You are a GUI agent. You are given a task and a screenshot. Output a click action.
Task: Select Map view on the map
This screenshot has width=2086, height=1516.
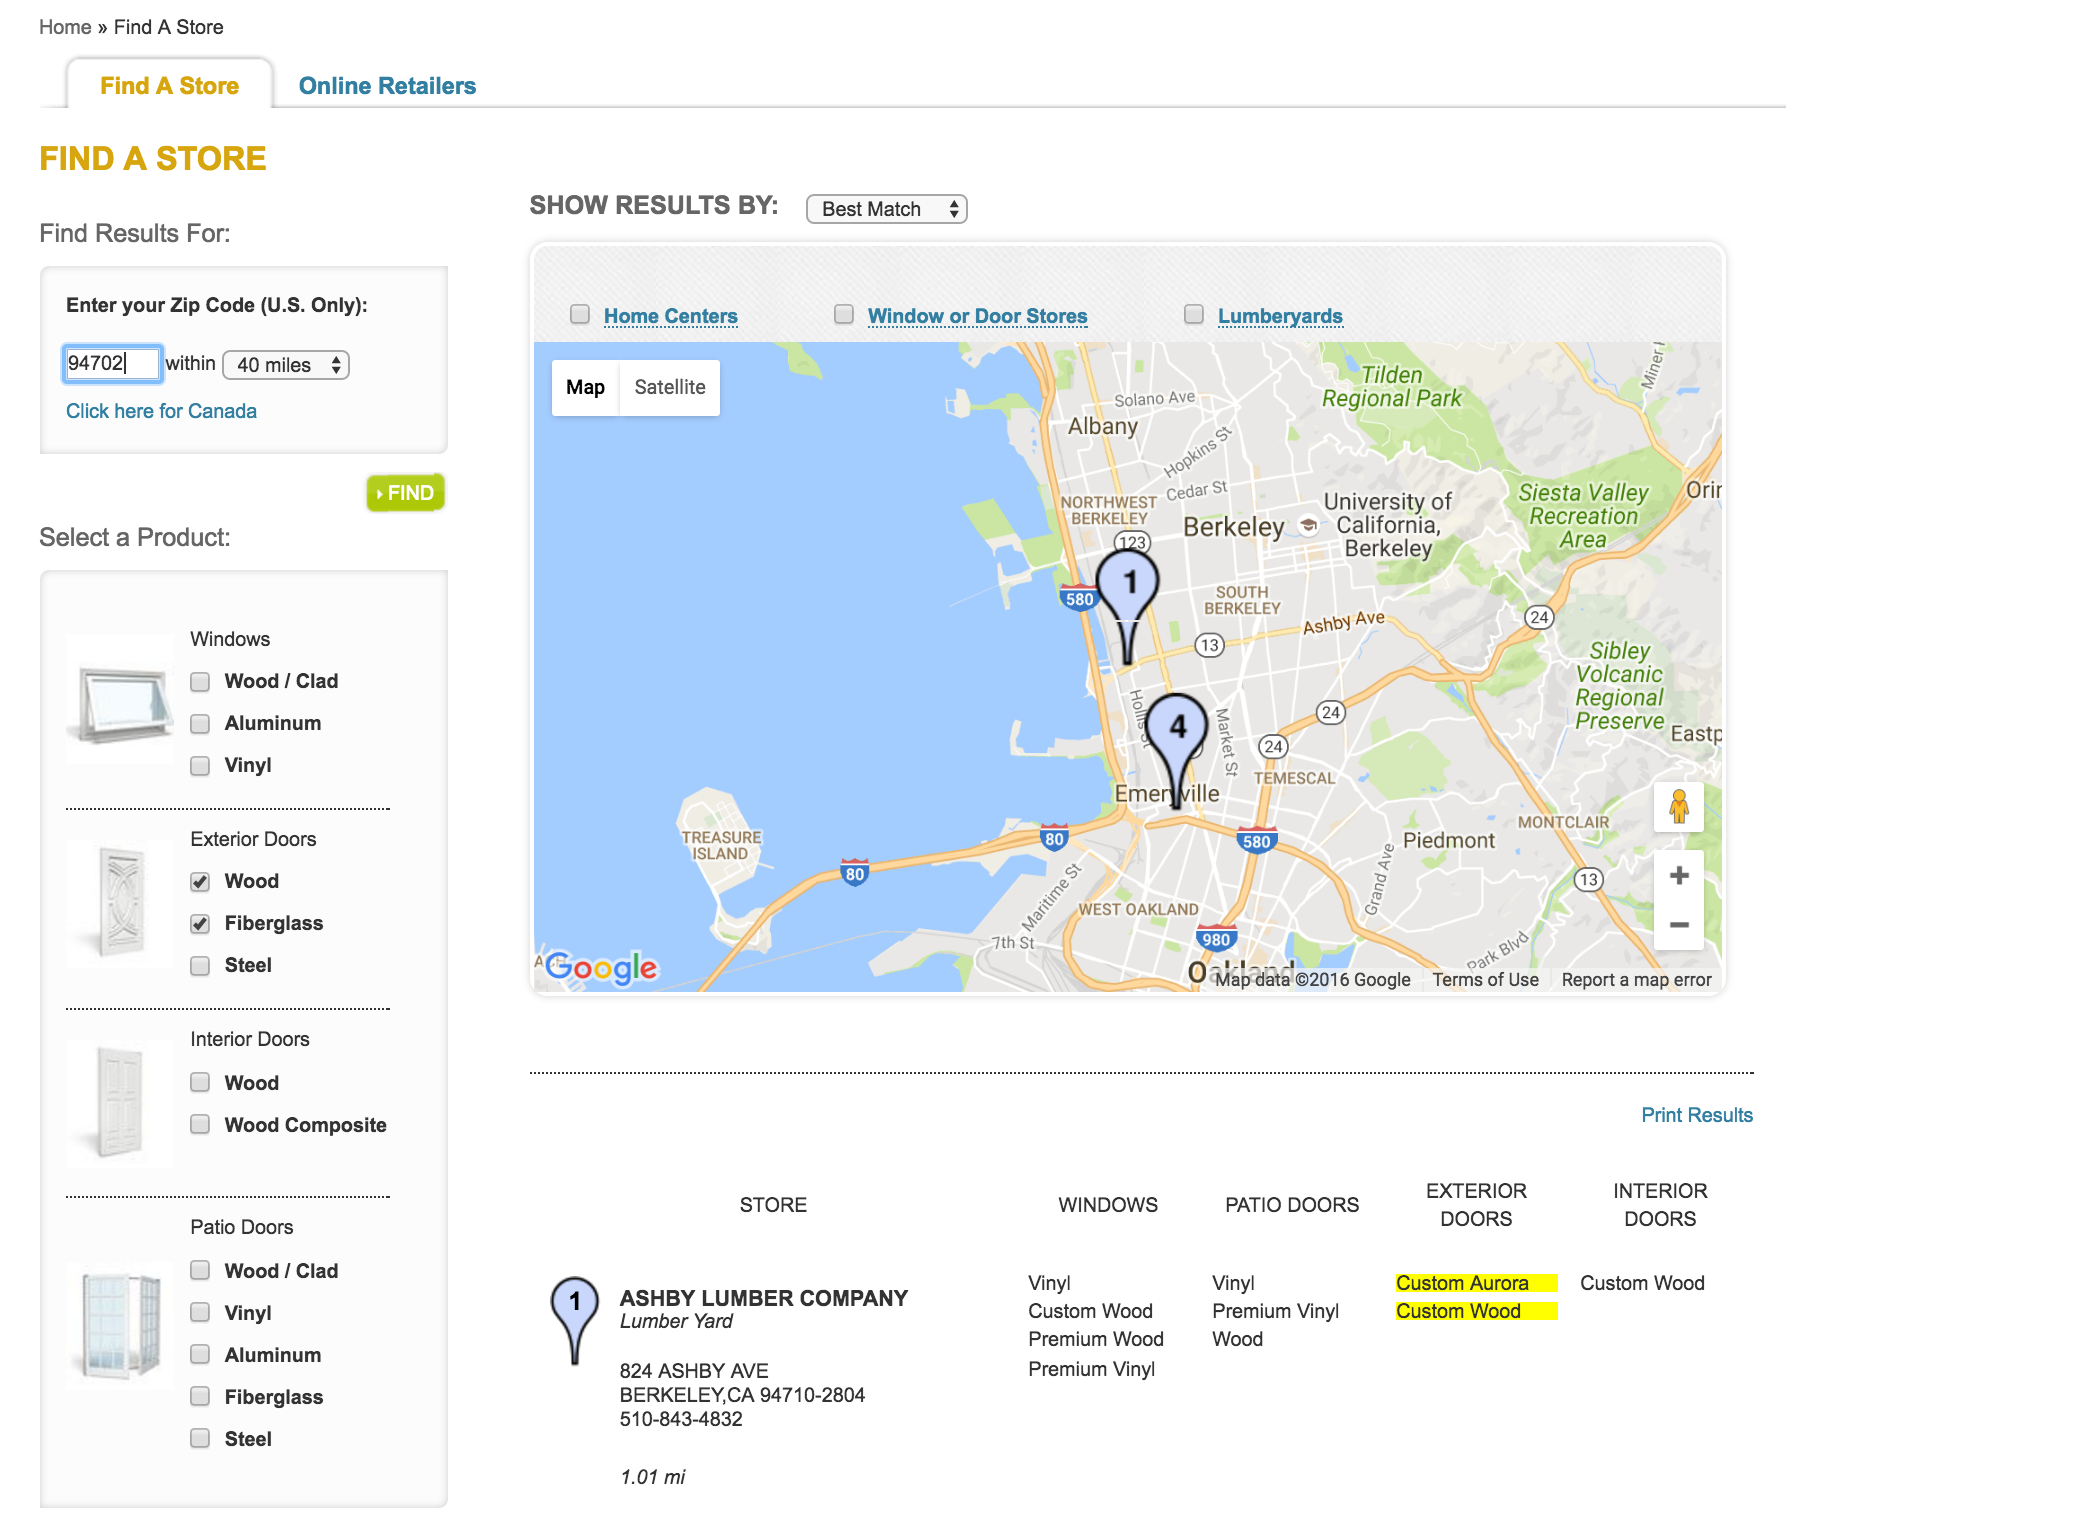[x=585, y=387]
